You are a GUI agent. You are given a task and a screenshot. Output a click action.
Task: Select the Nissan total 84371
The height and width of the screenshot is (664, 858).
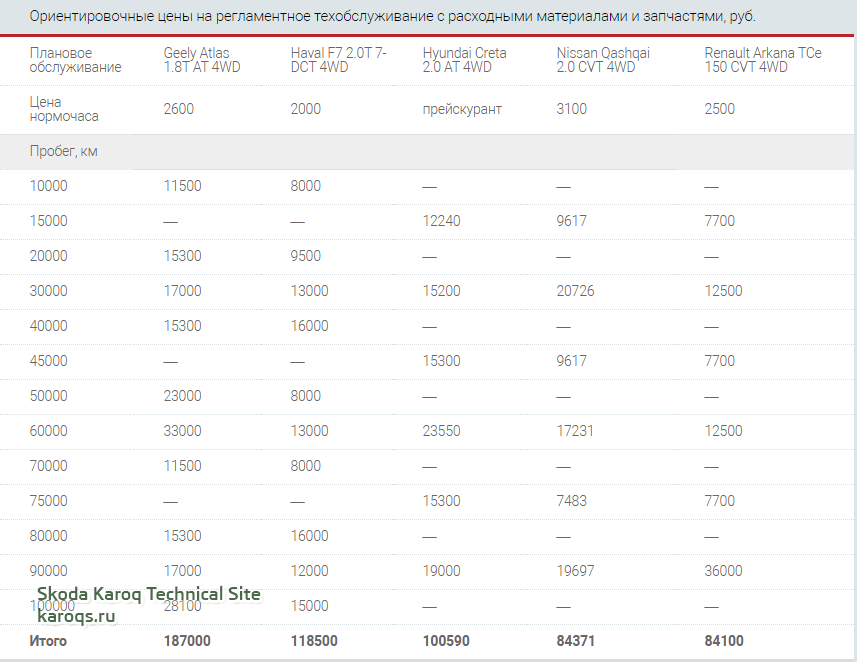tap(576, 642)
